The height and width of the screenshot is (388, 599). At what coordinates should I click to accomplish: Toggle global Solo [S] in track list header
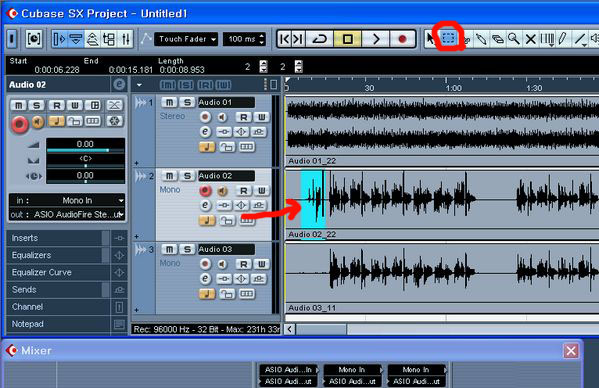[x=186, y=85]
